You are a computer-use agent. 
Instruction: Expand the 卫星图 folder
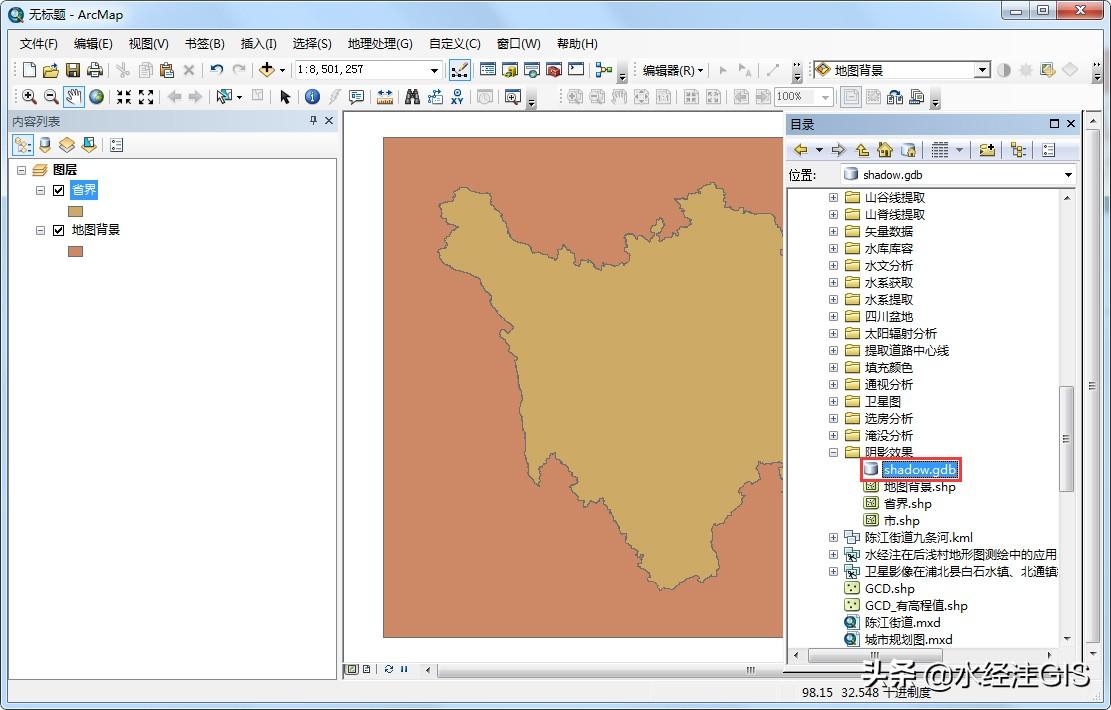tap(834, 401)
